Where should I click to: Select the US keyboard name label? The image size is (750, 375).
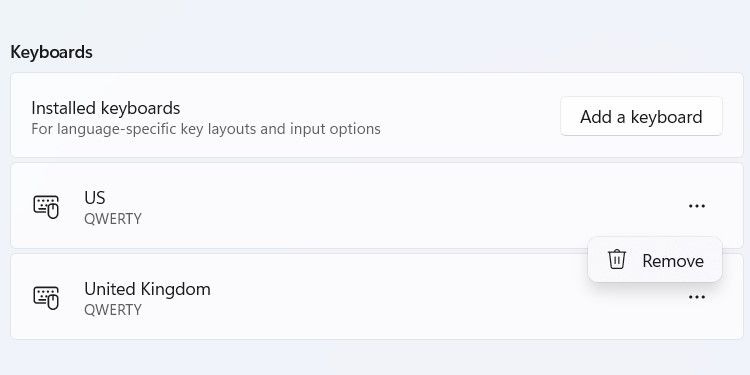point(95,198)
